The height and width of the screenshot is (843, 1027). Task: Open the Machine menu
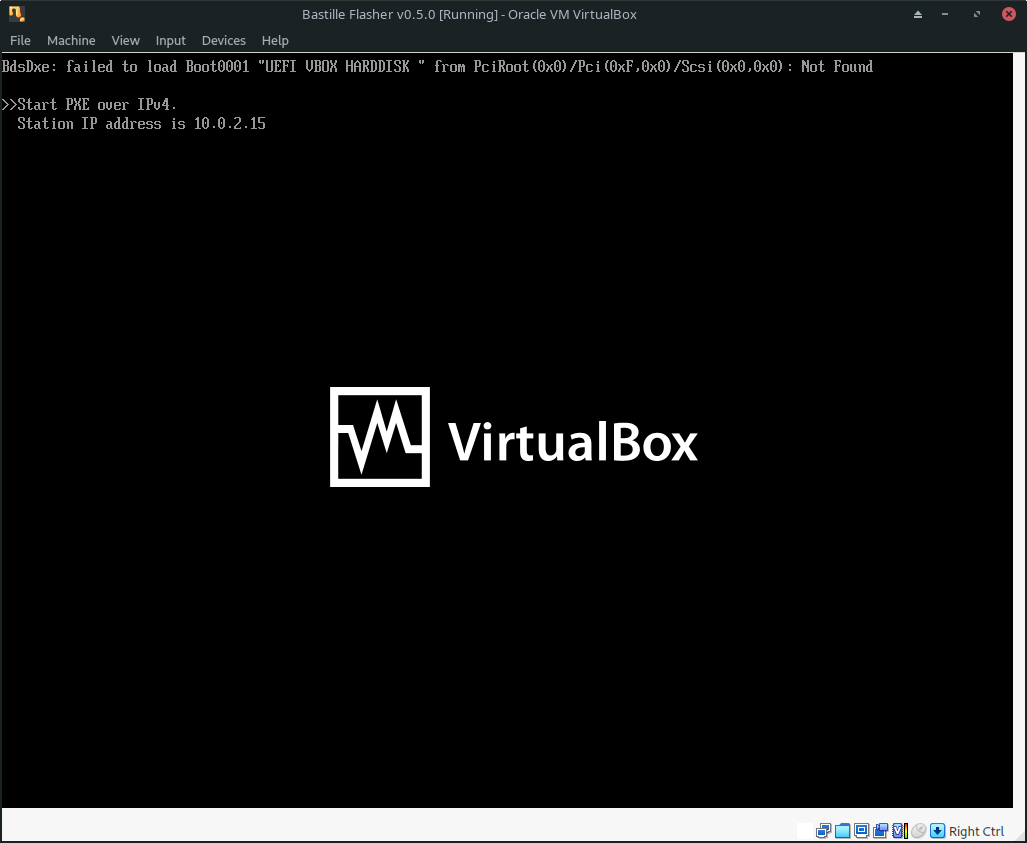coord(71,41)
